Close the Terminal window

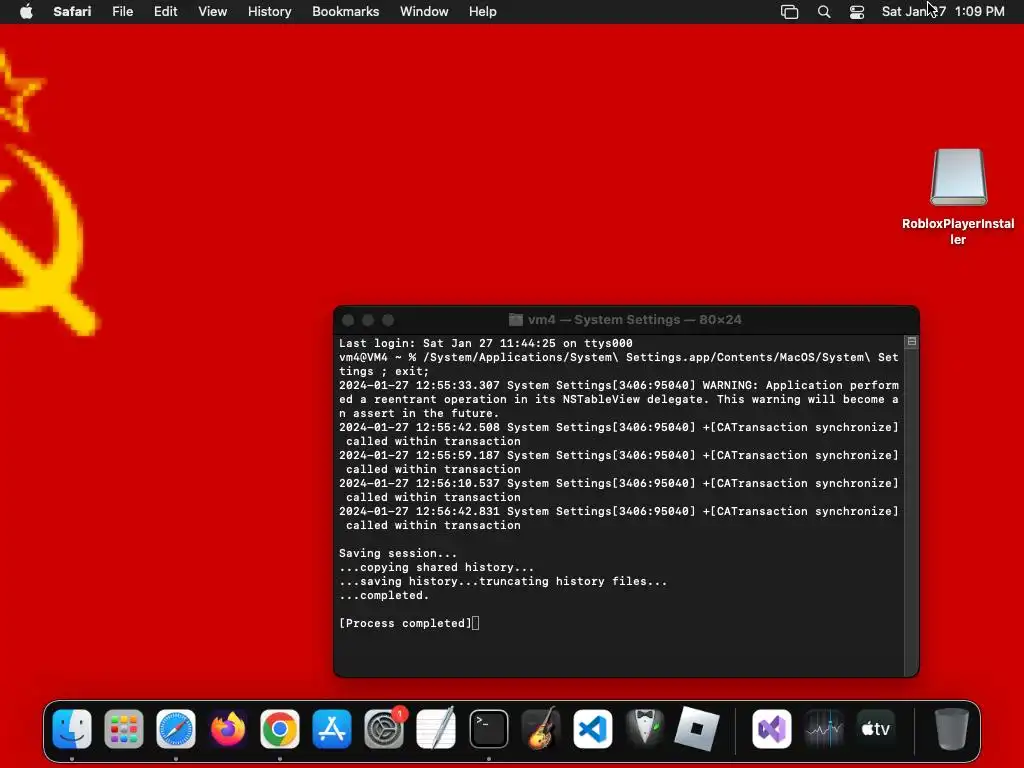[348, 320]
